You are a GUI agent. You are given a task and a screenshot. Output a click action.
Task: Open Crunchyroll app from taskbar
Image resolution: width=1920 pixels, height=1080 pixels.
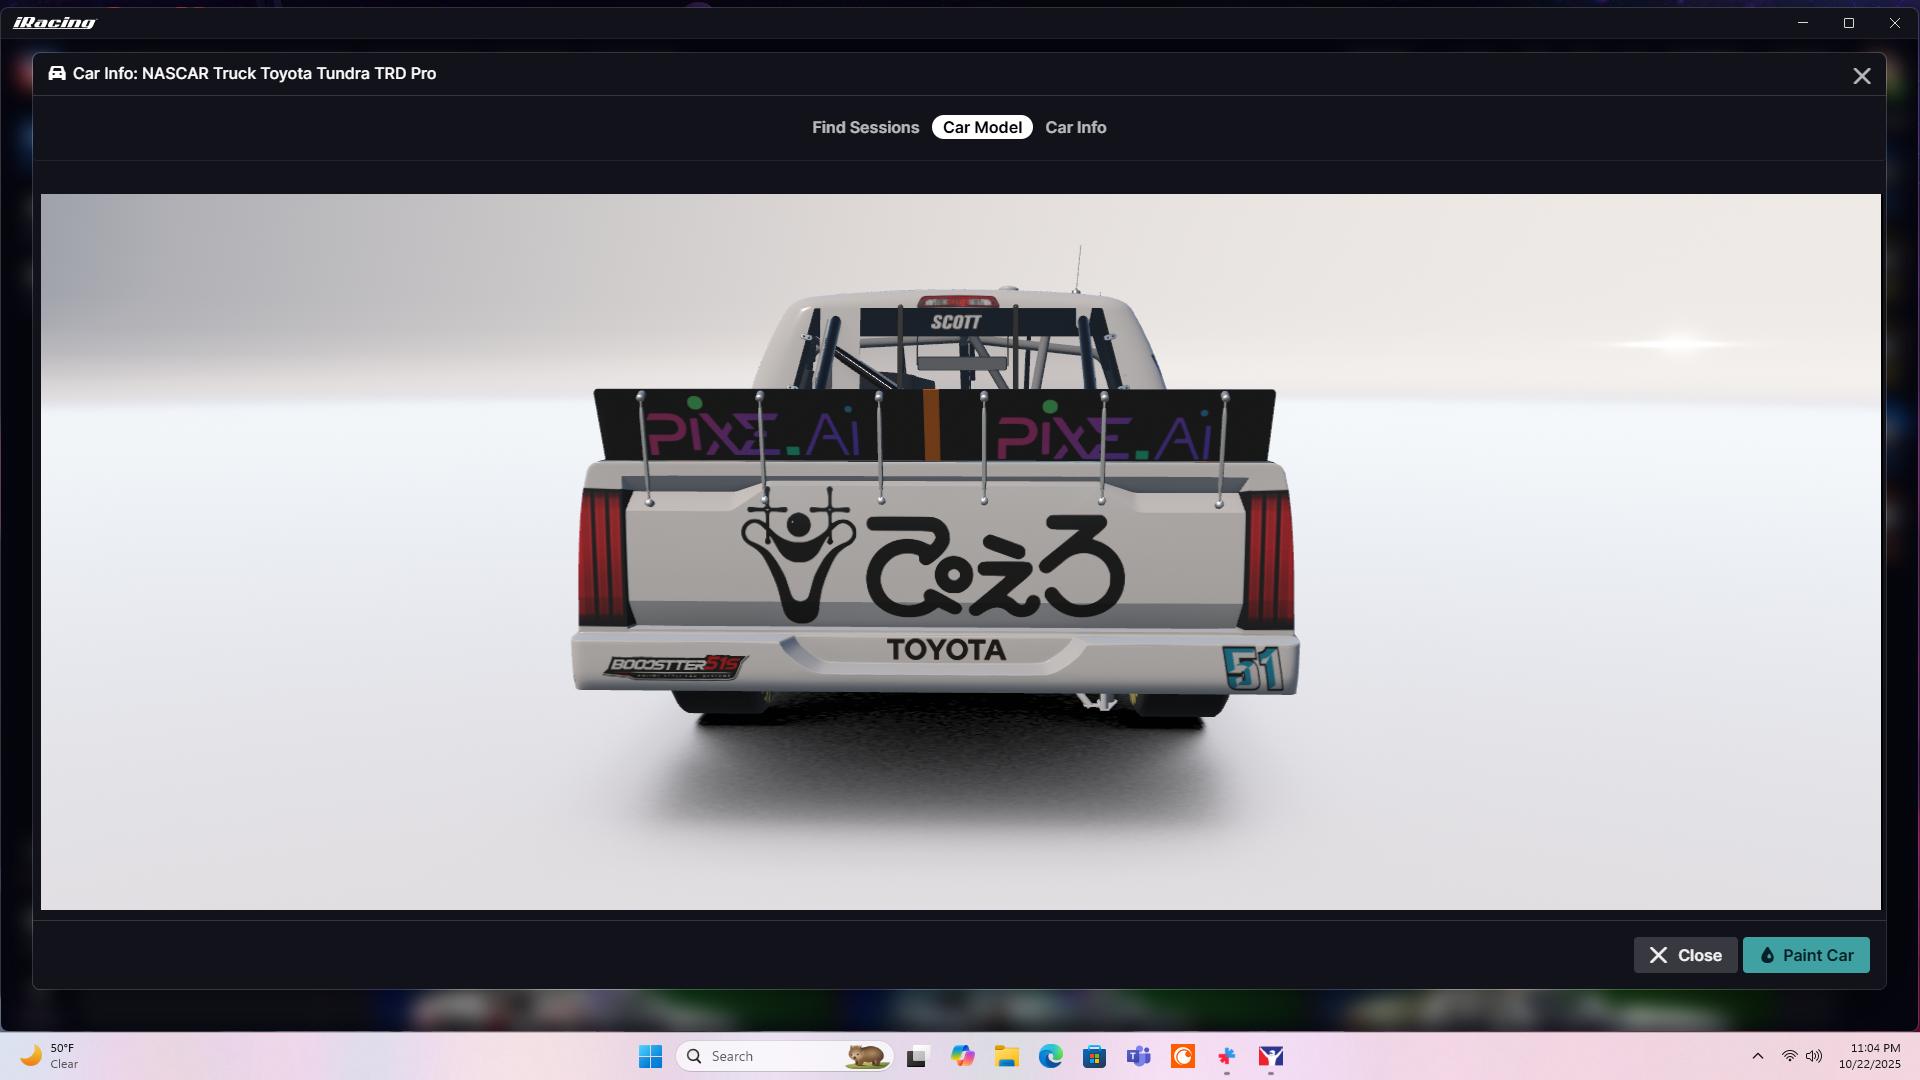click(1183, 1056)
